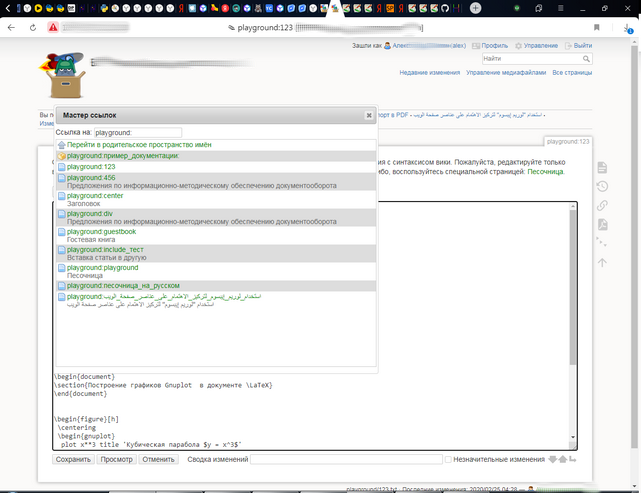
Task: Open the browser hamburger menu
Action: tap(560, 8)
